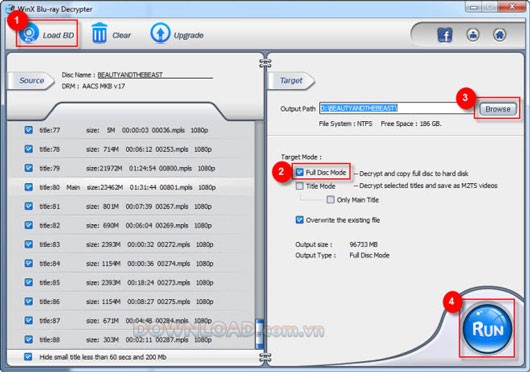The height and width of the screenshot is (372, 530).
Task: Toggle title:86 checkbox
Action: pyautogui.click(x=29, y=301)
